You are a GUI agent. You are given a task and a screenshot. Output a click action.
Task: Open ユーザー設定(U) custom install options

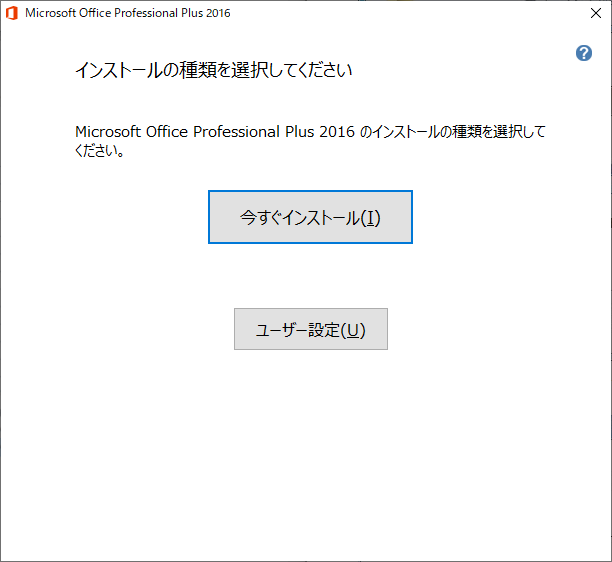pos(311,329)
